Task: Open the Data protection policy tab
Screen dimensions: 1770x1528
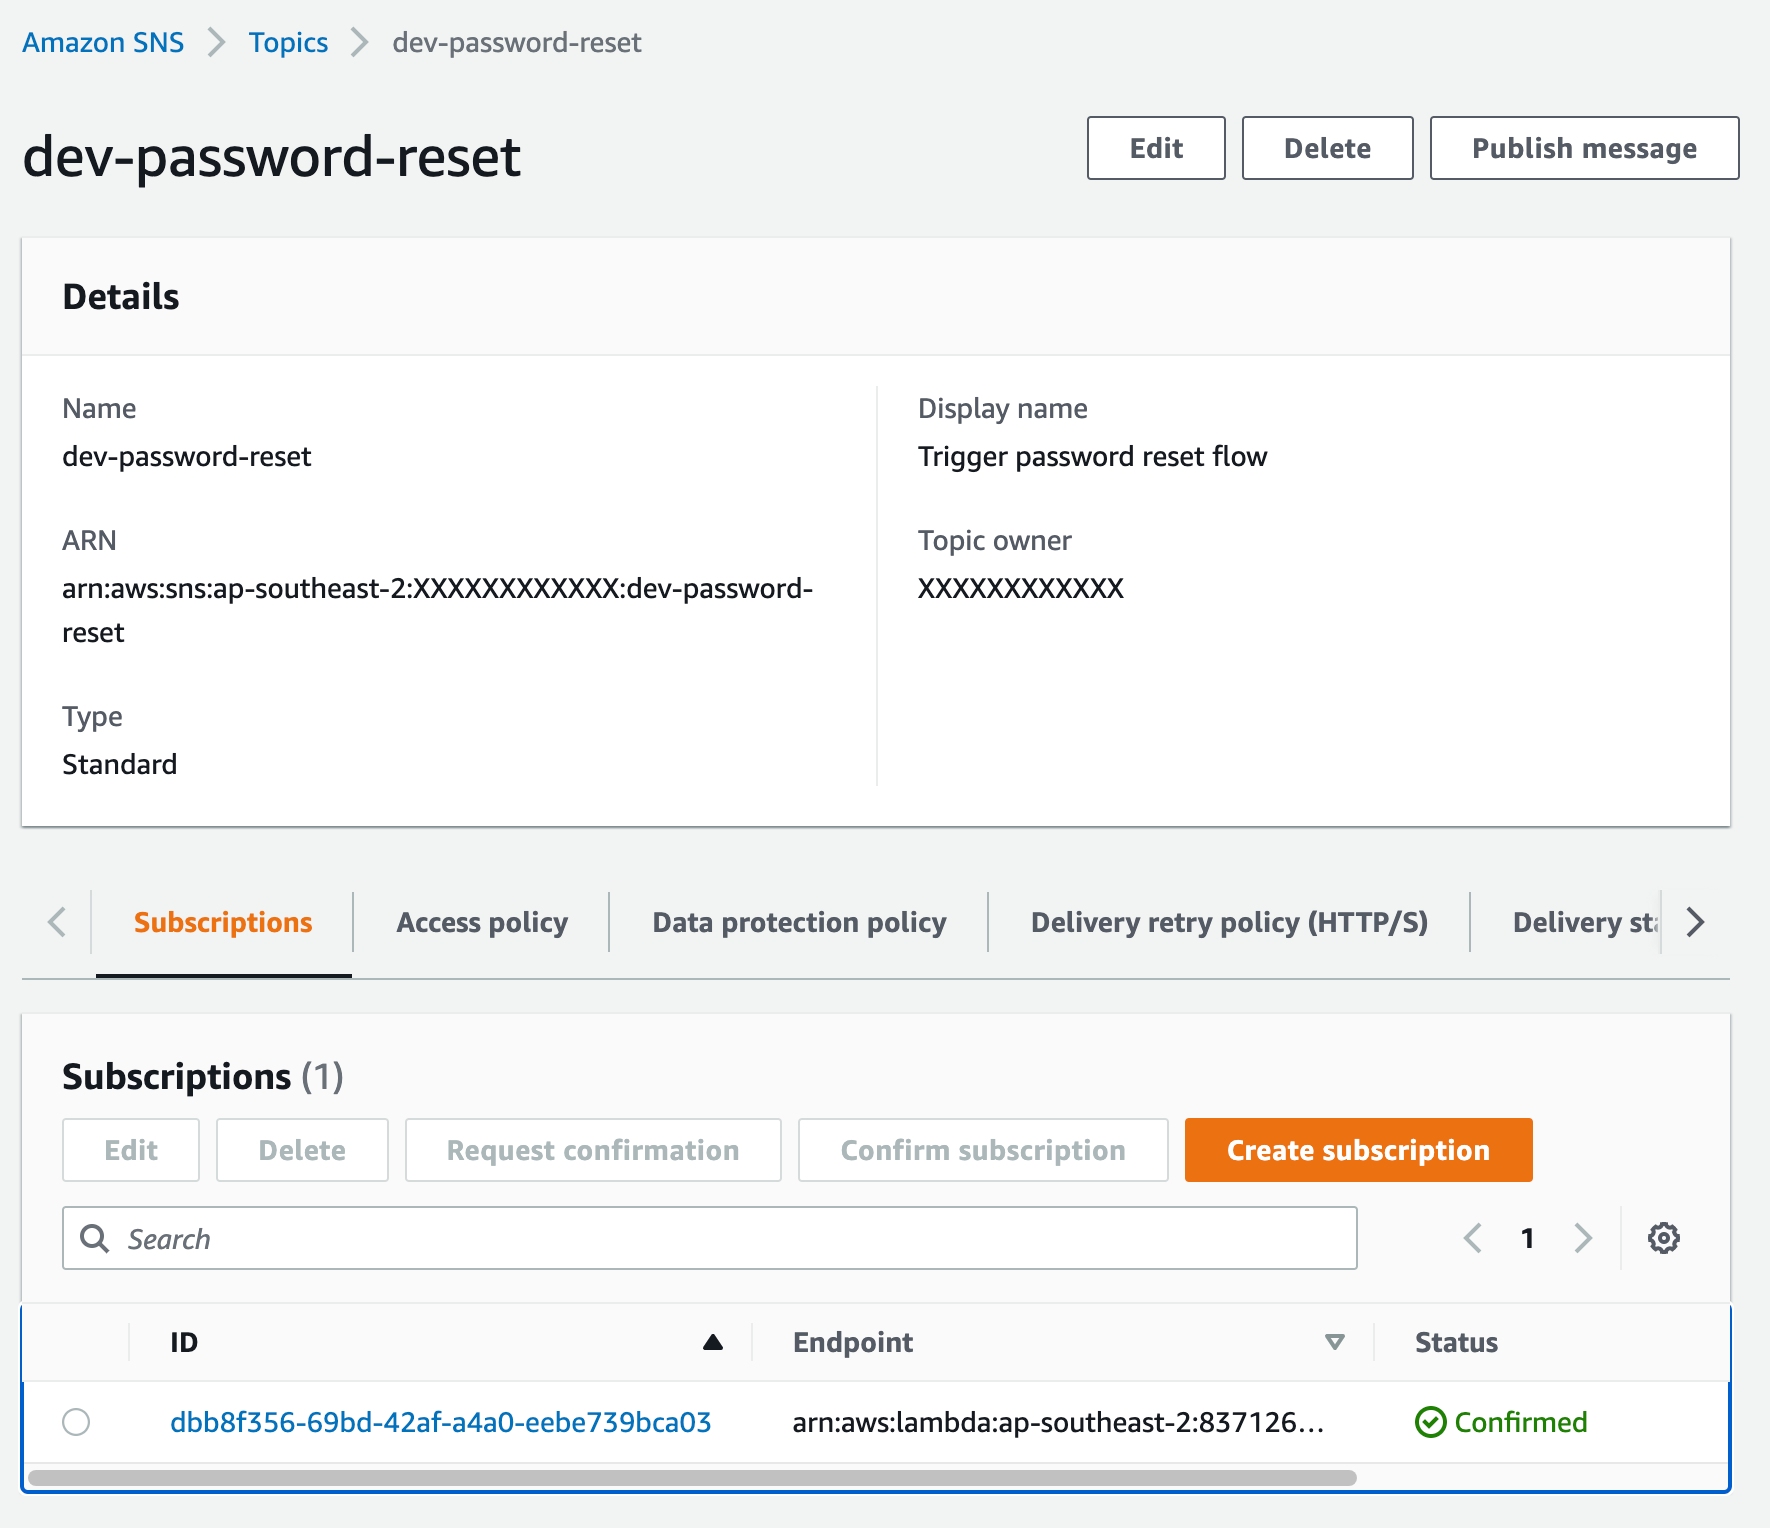Action: (799, 922)
